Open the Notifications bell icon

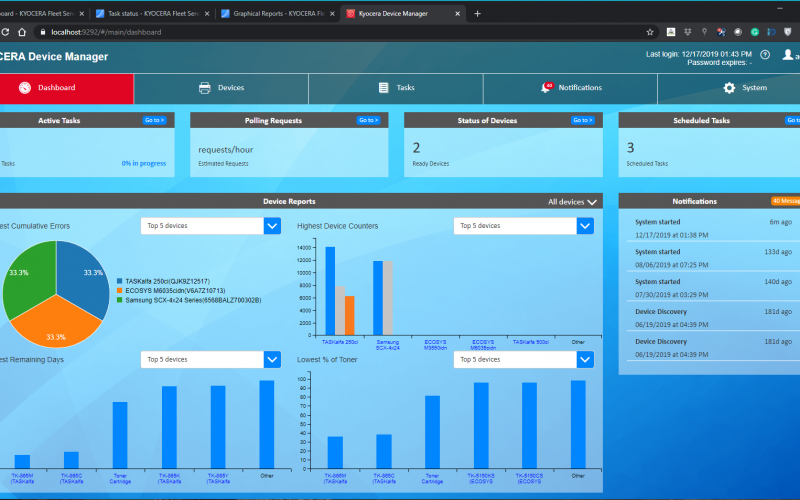(546, 88)
